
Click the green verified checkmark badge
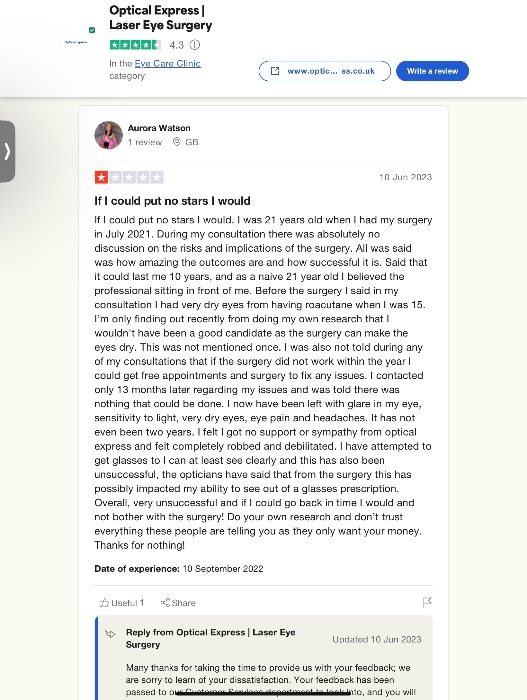click(x=92, y=30)
